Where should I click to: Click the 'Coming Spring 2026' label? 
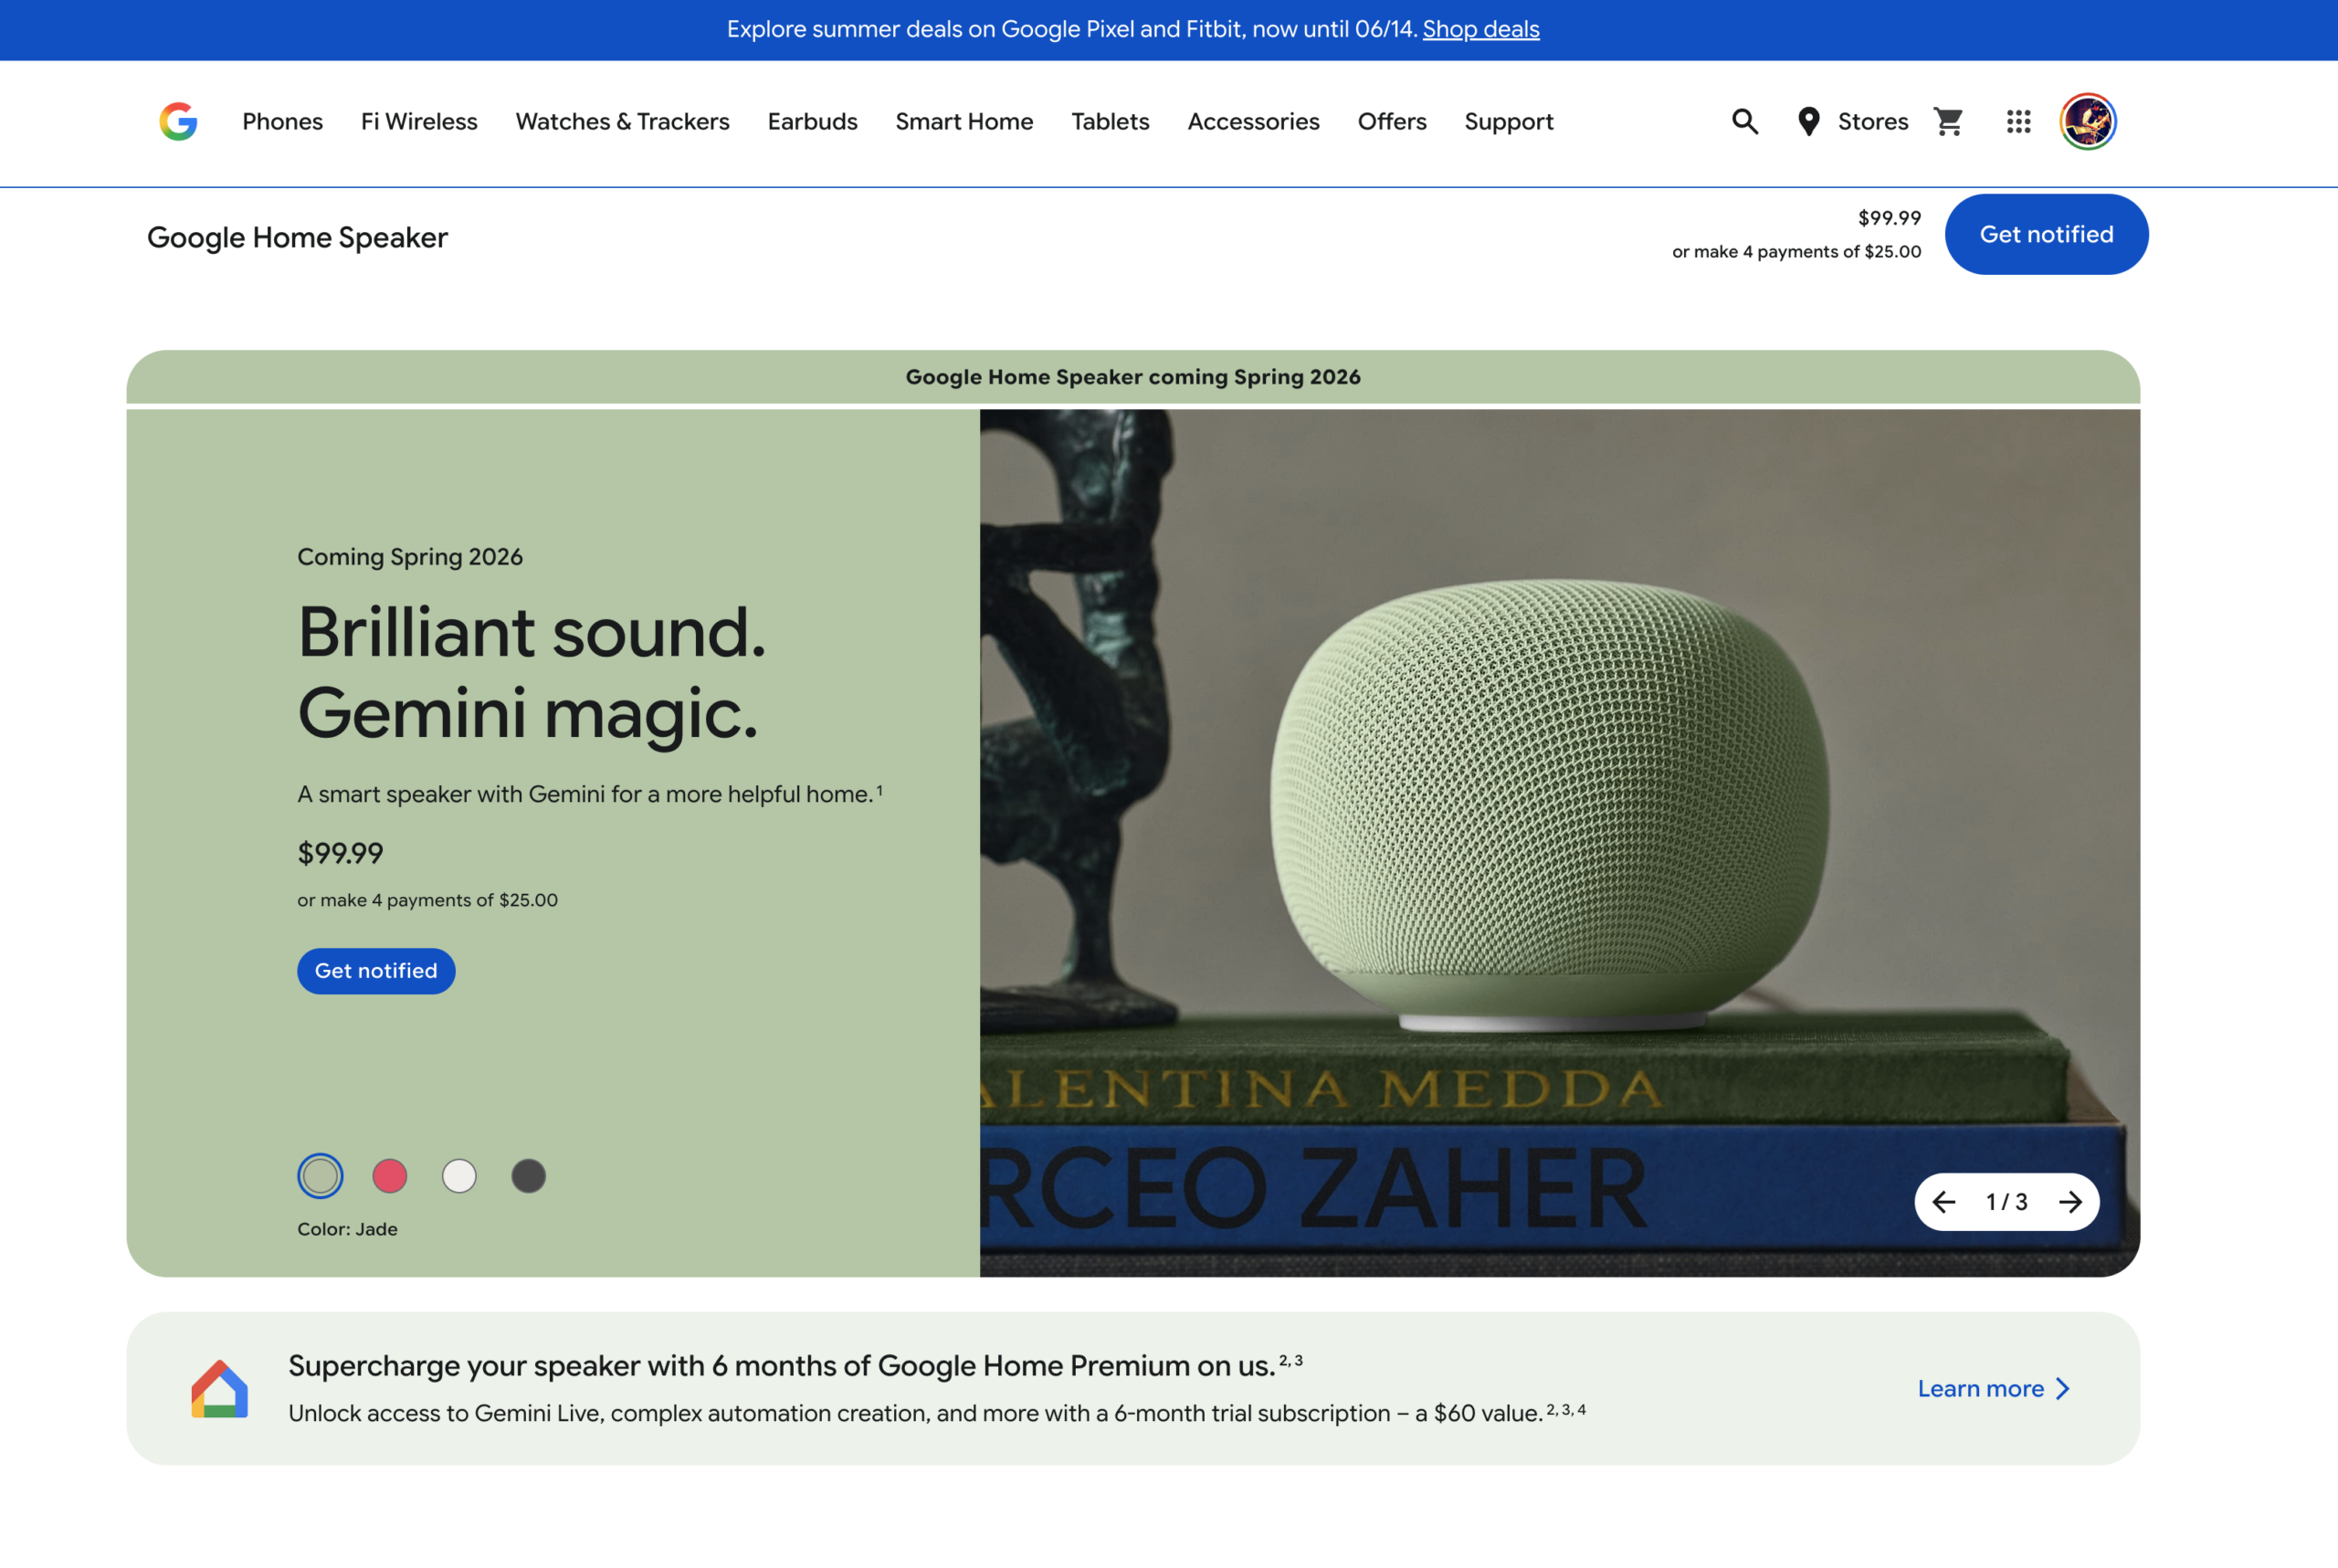pyautogui.click(x=410, y=557)
